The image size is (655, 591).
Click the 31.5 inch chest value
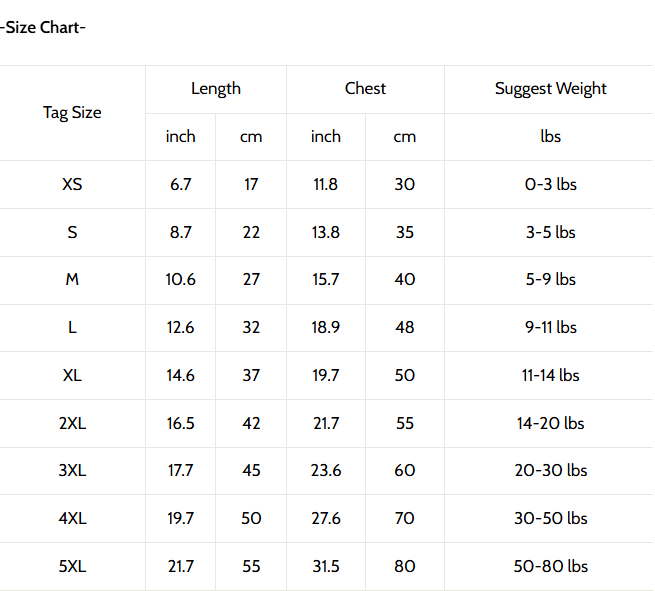click(x=326, y=567)
